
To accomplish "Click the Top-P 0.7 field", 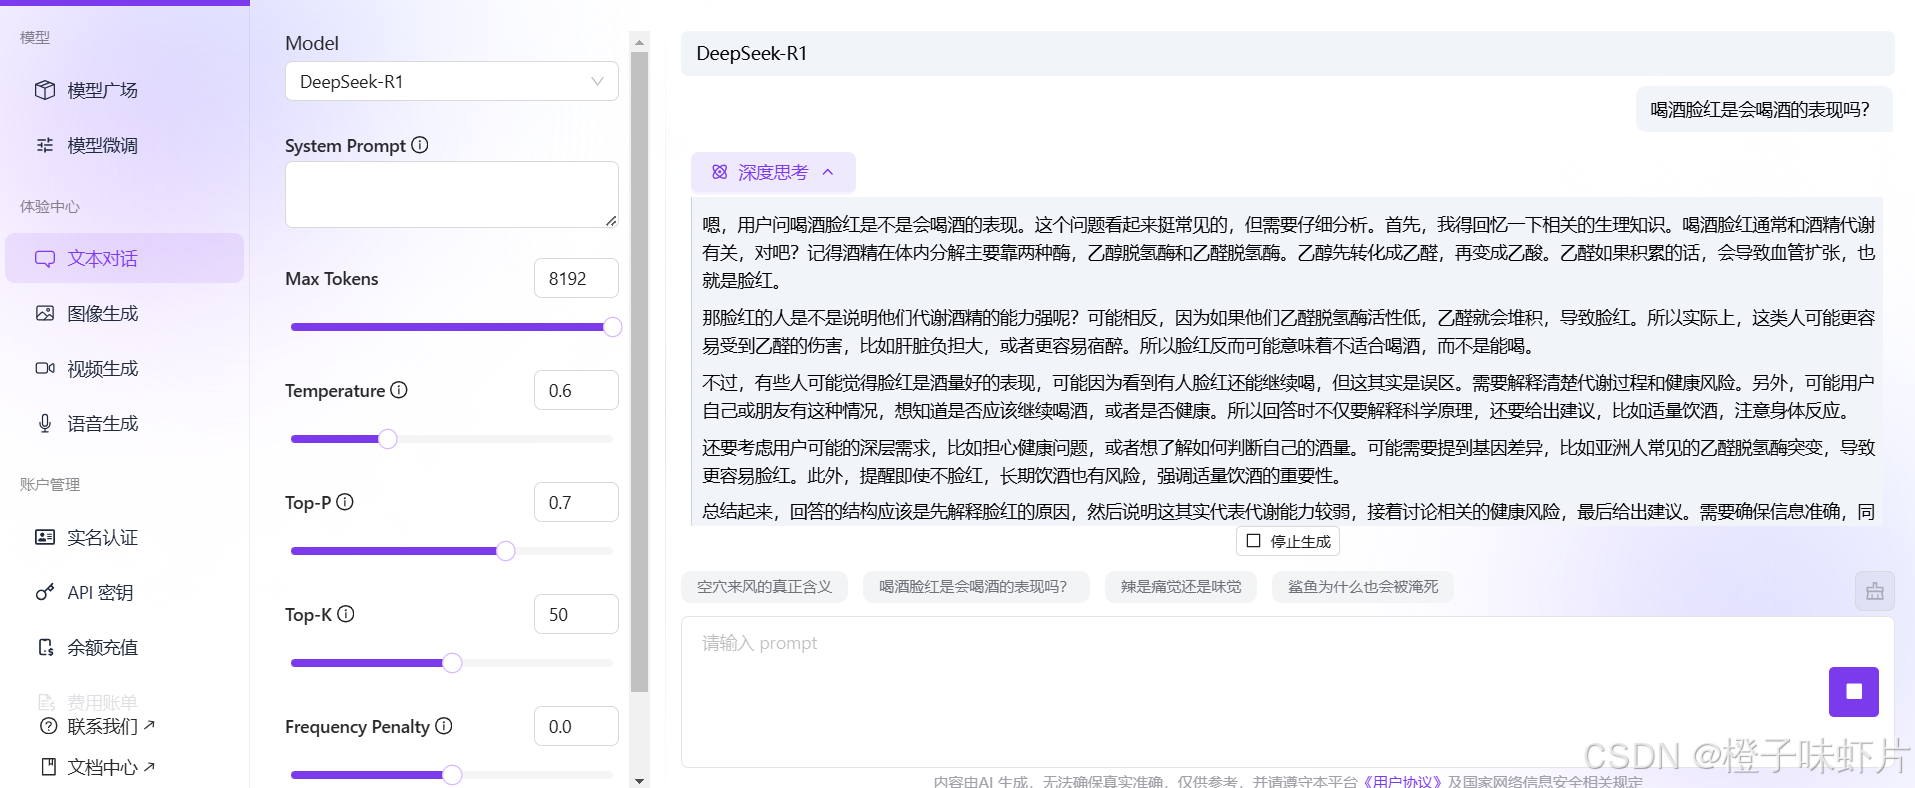I will pyautogui.click(x=576, y=502).
